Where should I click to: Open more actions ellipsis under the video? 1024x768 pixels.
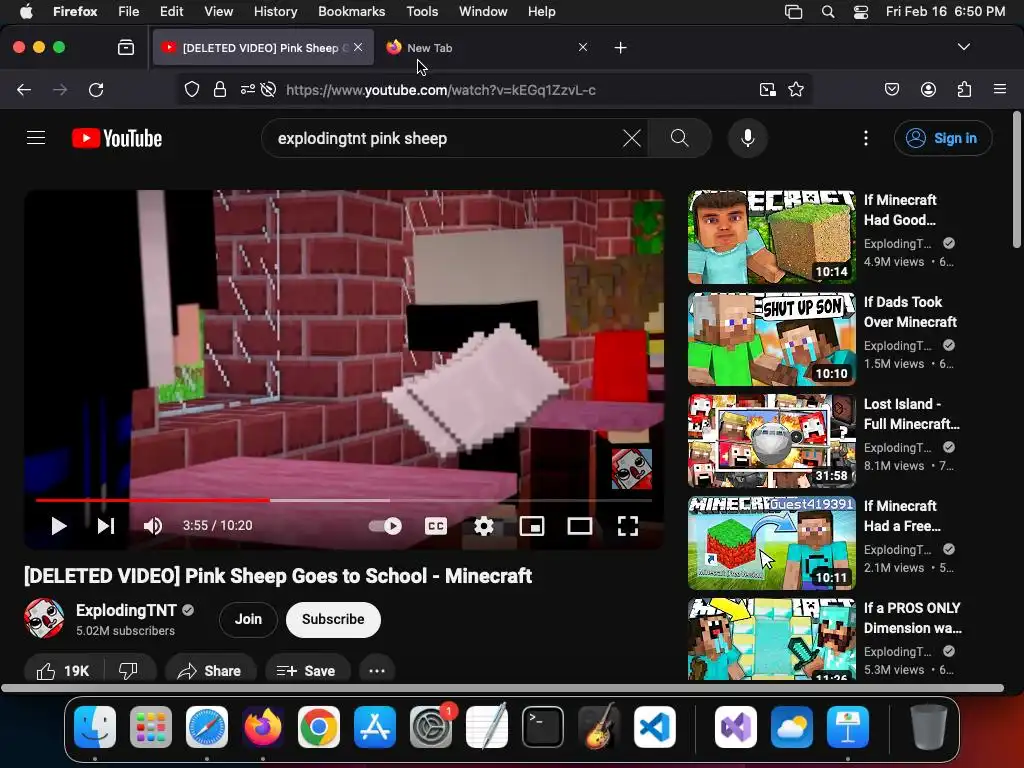[x=377, y=671]
